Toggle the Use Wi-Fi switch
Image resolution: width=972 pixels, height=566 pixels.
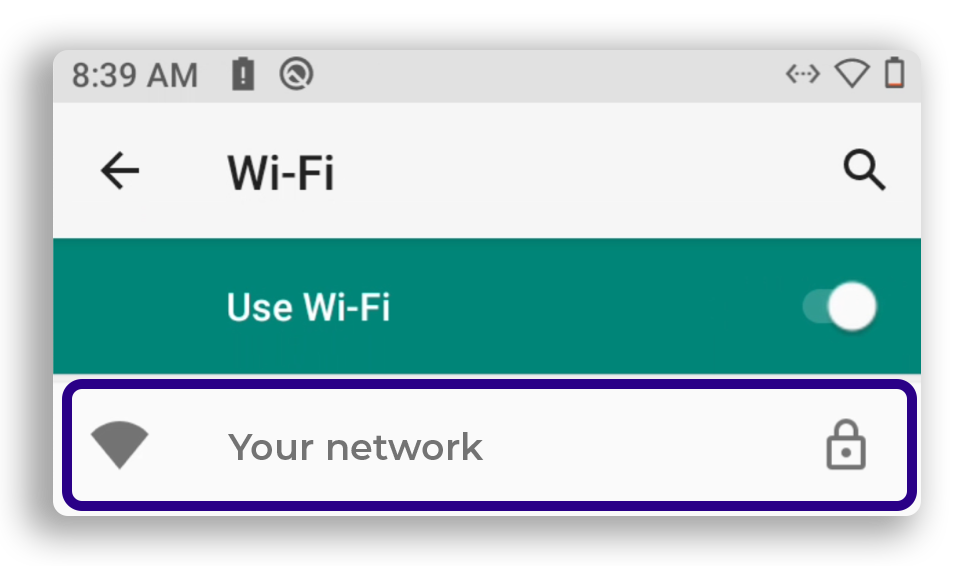840,306
